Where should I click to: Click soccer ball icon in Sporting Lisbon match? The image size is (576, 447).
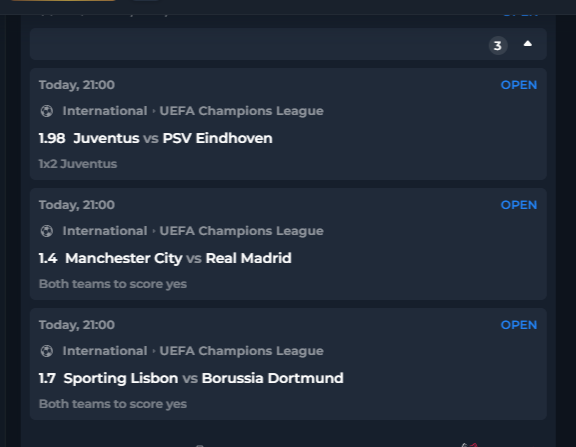(x=47, y=351)
